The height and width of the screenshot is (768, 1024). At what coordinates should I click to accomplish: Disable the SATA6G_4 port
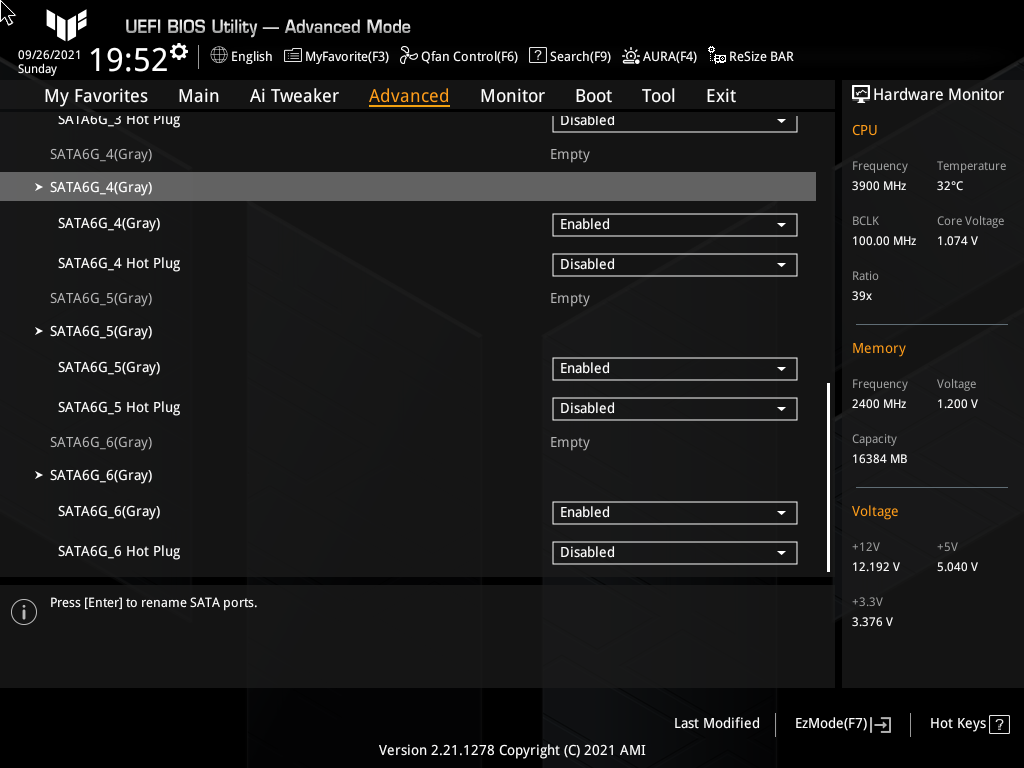click(674, 224)
